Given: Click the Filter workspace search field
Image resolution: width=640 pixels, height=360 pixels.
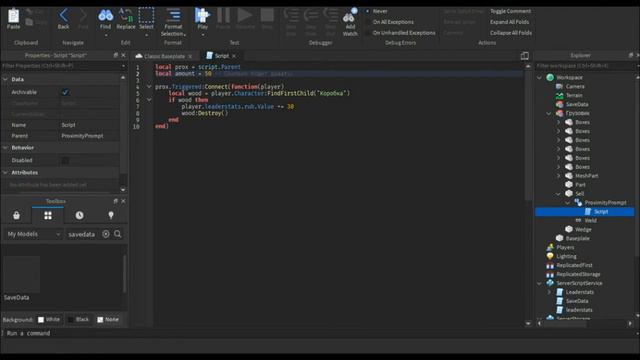Looking at the screenshot, I should pyautogui.click(x=584, y=66).
